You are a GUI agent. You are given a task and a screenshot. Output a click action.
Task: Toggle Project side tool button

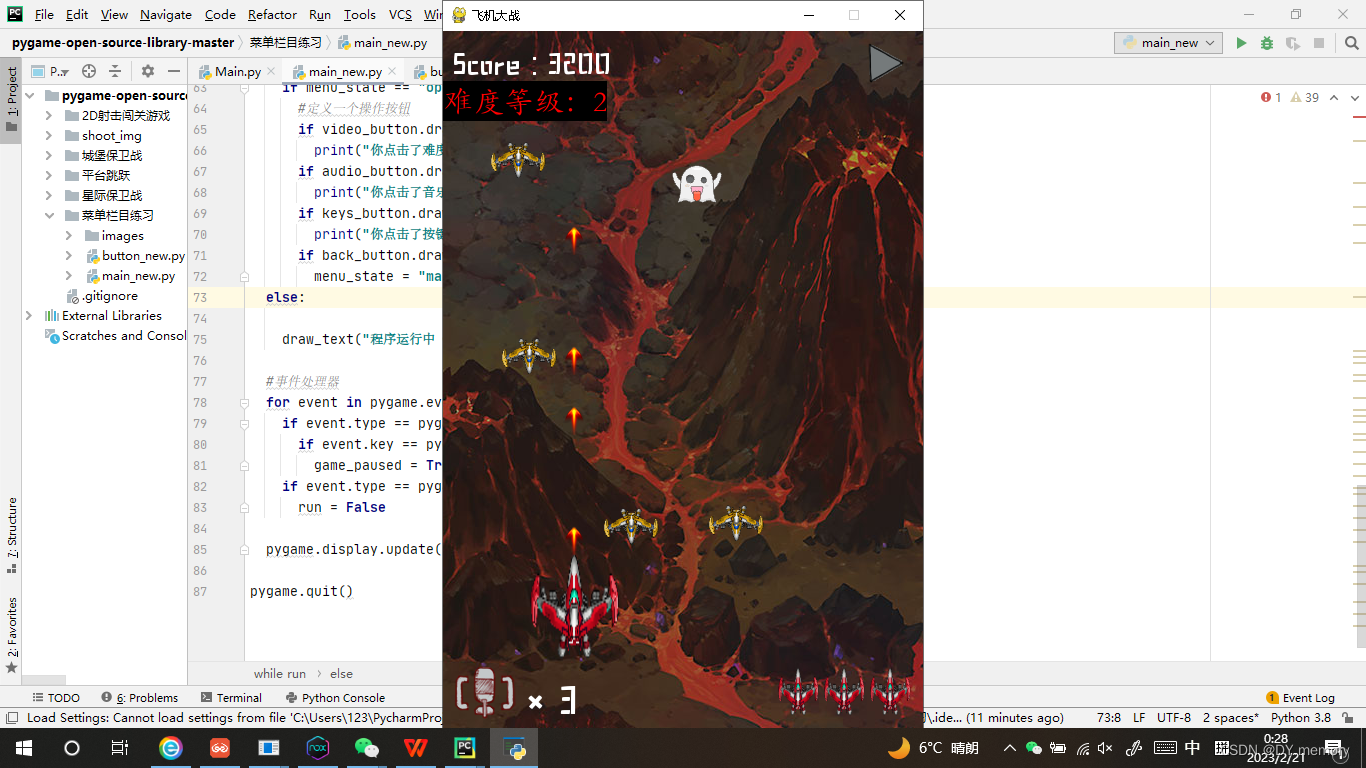11,99
